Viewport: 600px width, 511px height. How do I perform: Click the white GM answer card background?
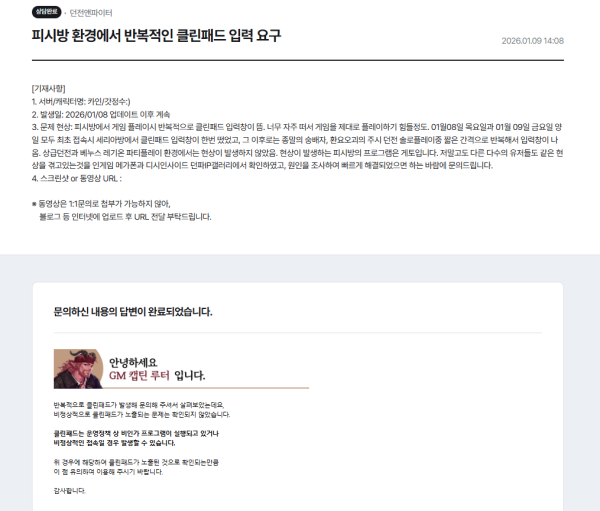[x=421, y=421]
